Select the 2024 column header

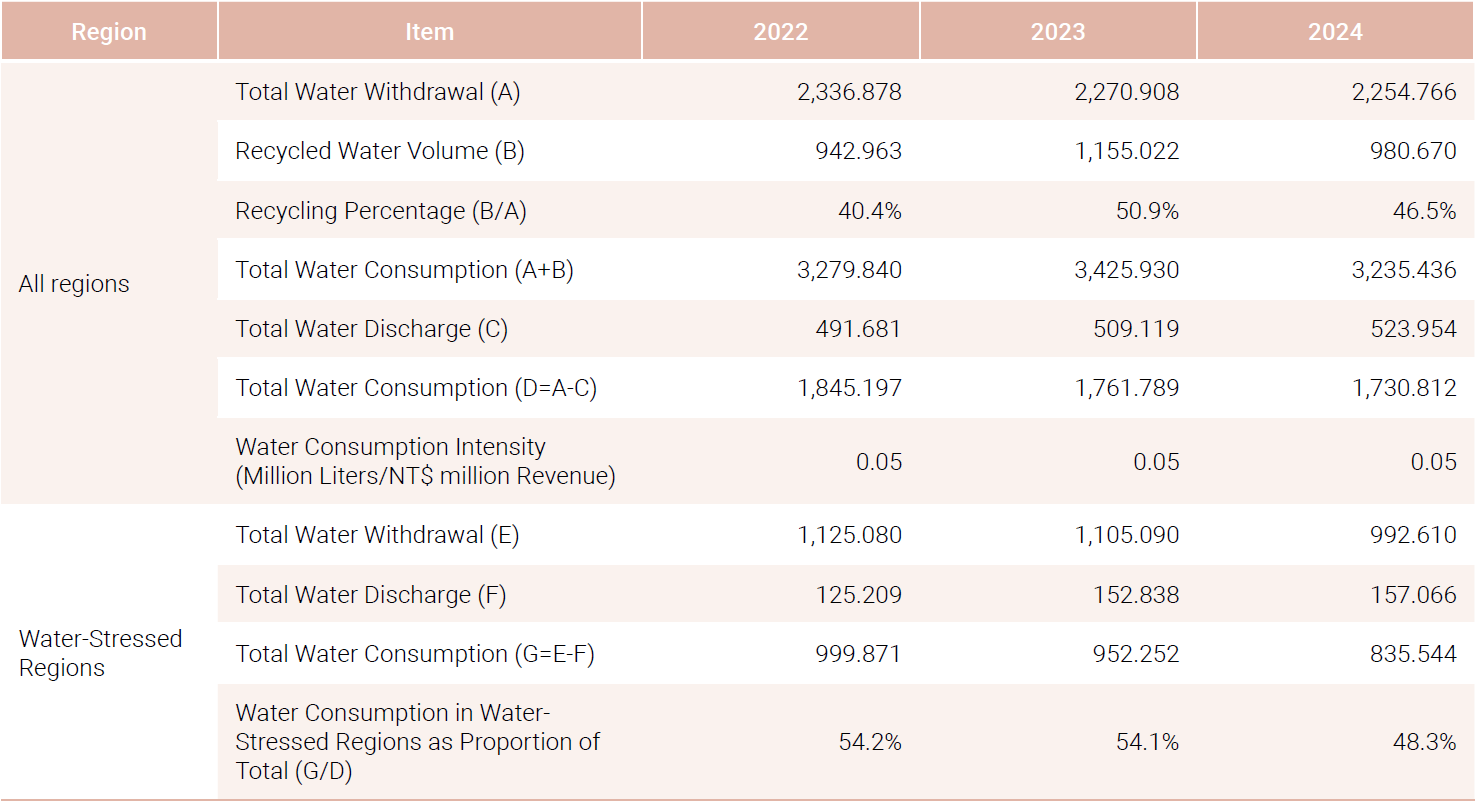coord(1335,32)
